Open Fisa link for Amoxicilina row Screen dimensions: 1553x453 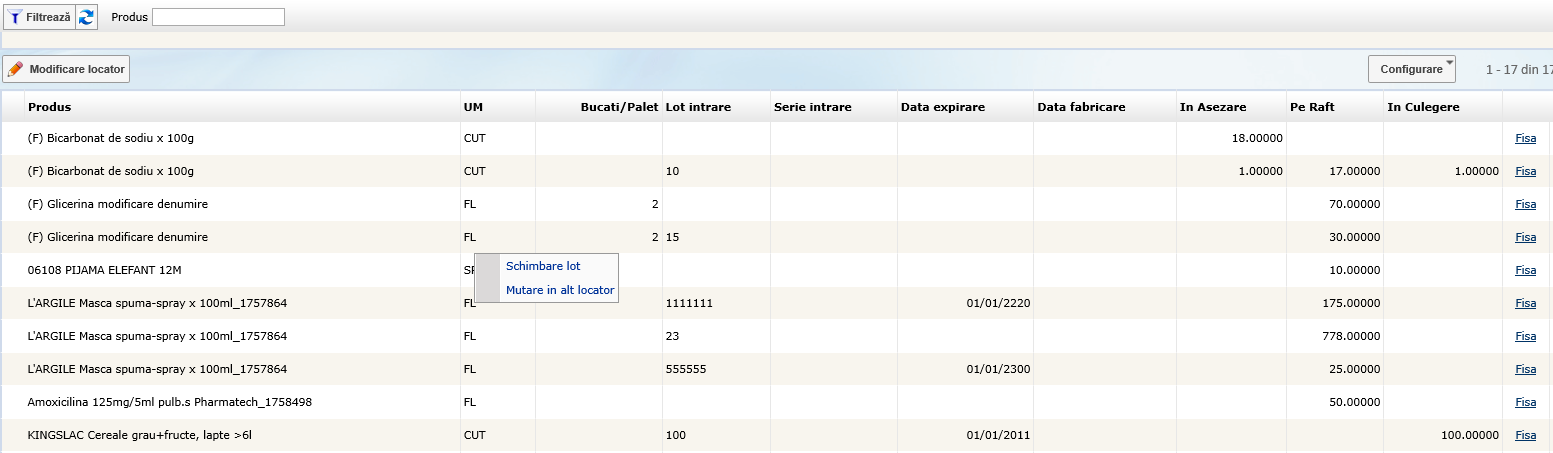tap(1525, 402)
